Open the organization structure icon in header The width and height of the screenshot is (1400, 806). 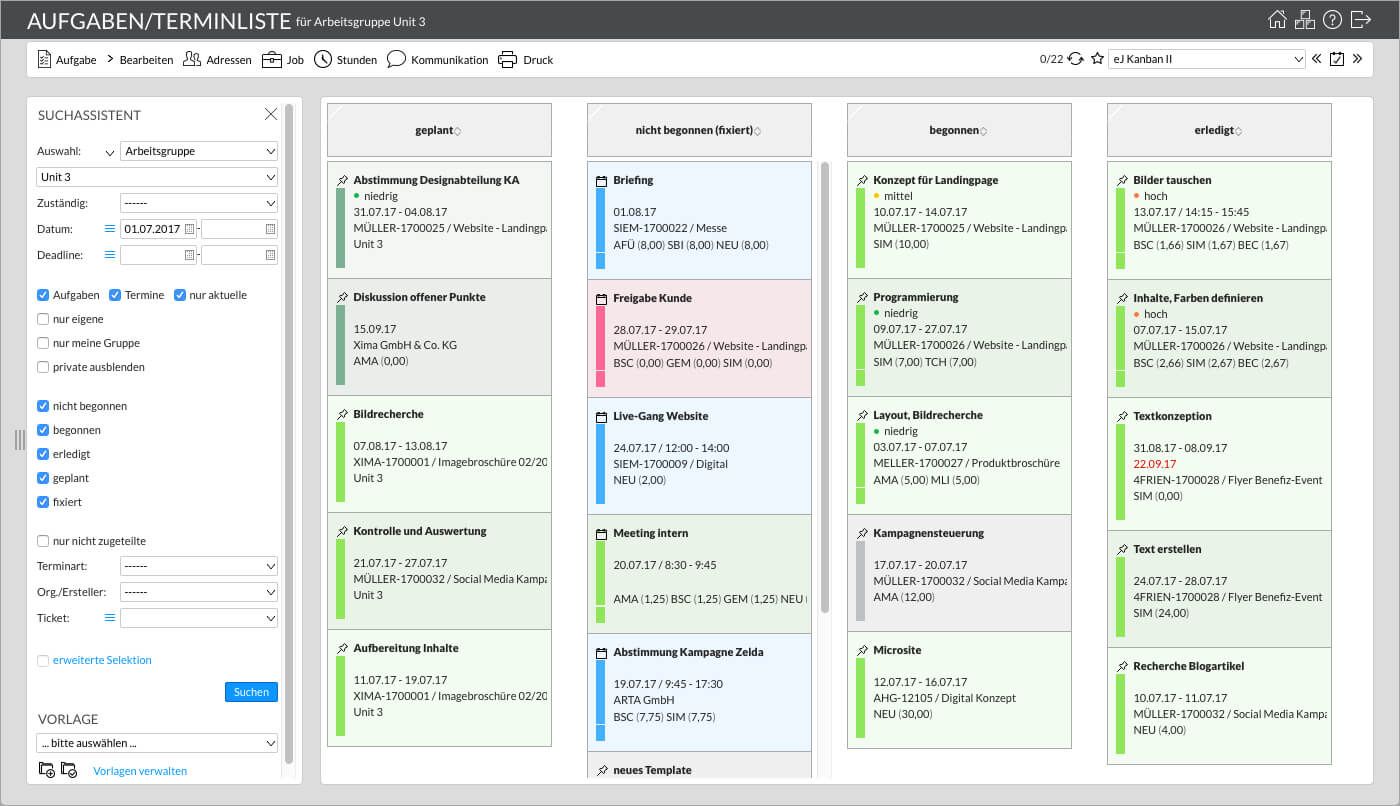(x=1305, y=20)
